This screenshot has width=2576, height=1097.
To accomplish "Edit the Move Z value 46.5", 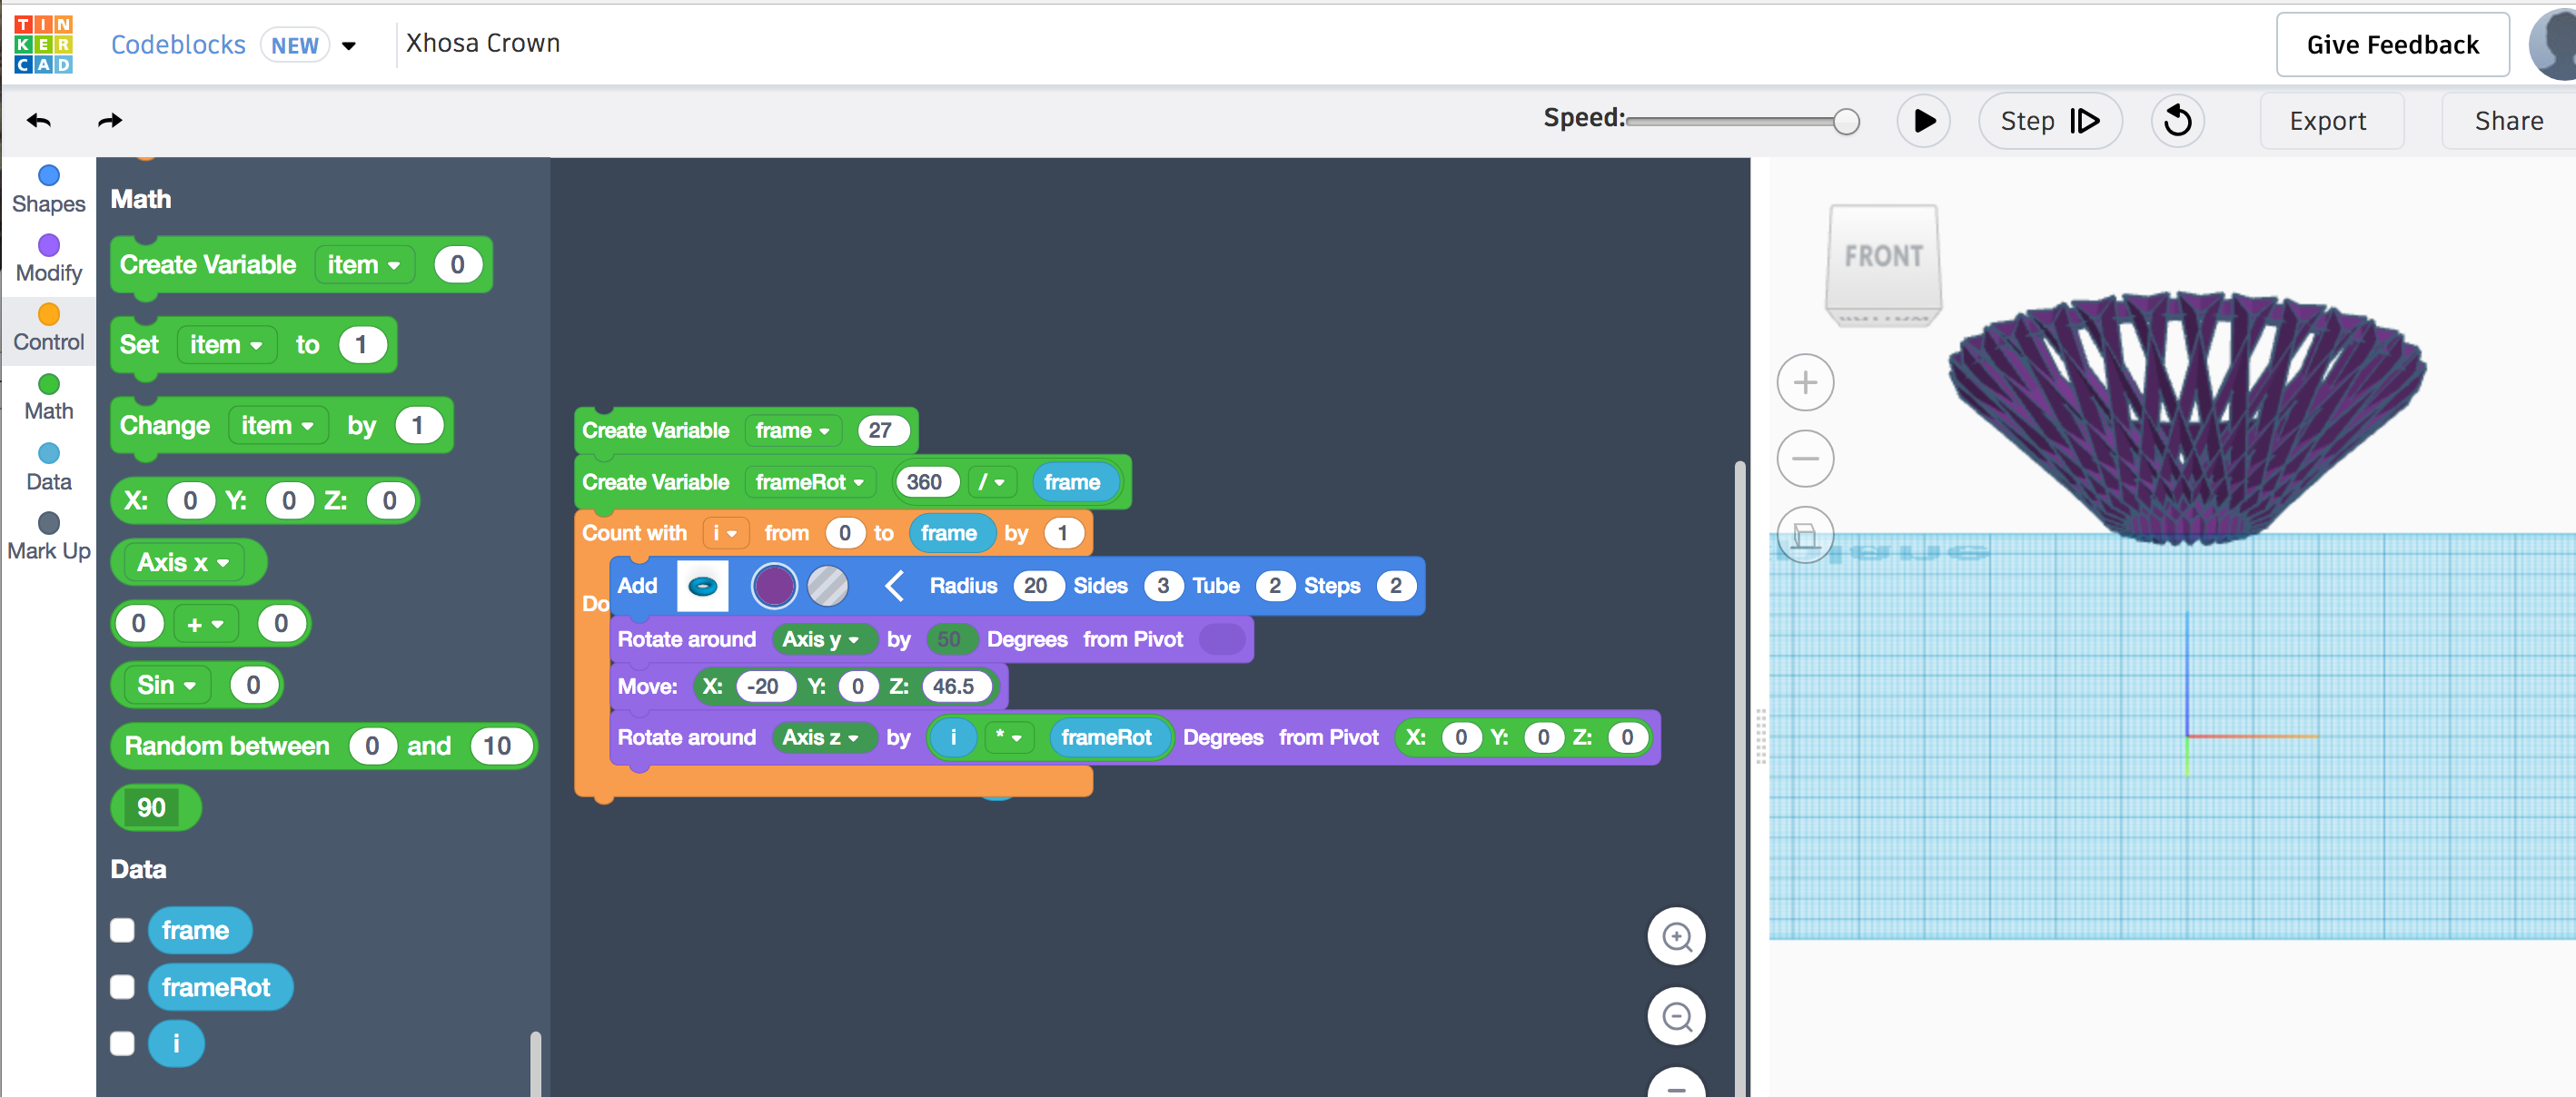I will pyautogui.click(x=954, y=687).
